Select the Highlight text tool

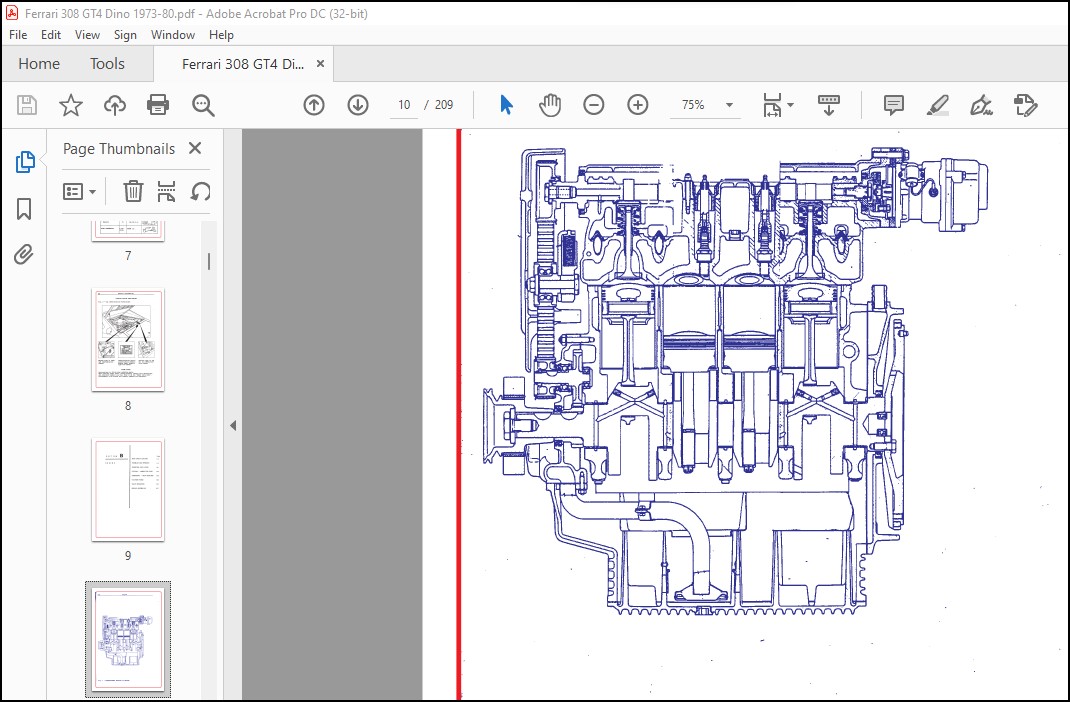point(938,105)
